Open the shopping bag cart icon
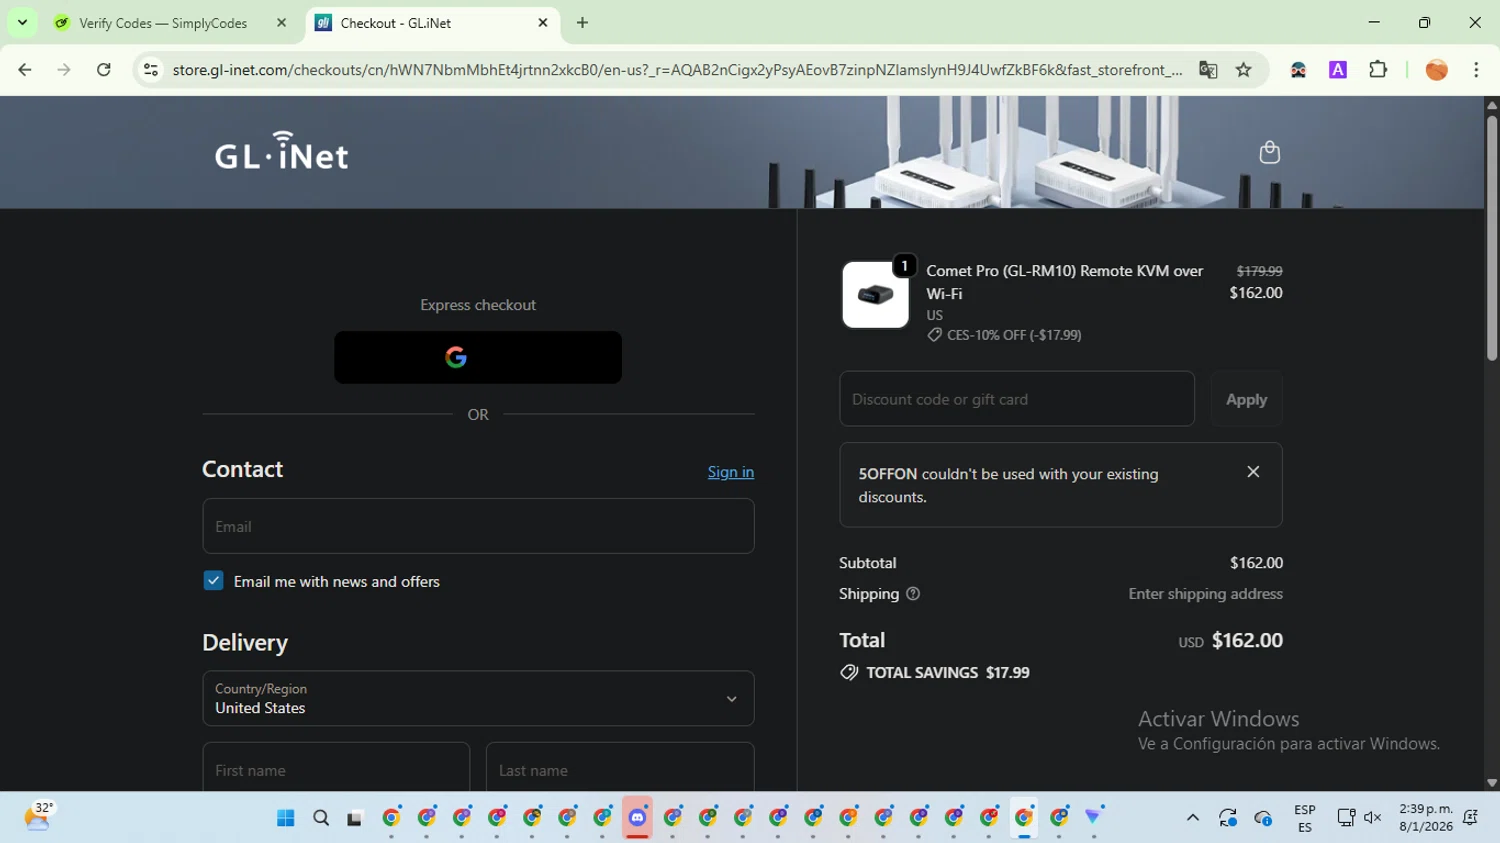This screenshot has width=1500, height=843. pos(1269,152)
